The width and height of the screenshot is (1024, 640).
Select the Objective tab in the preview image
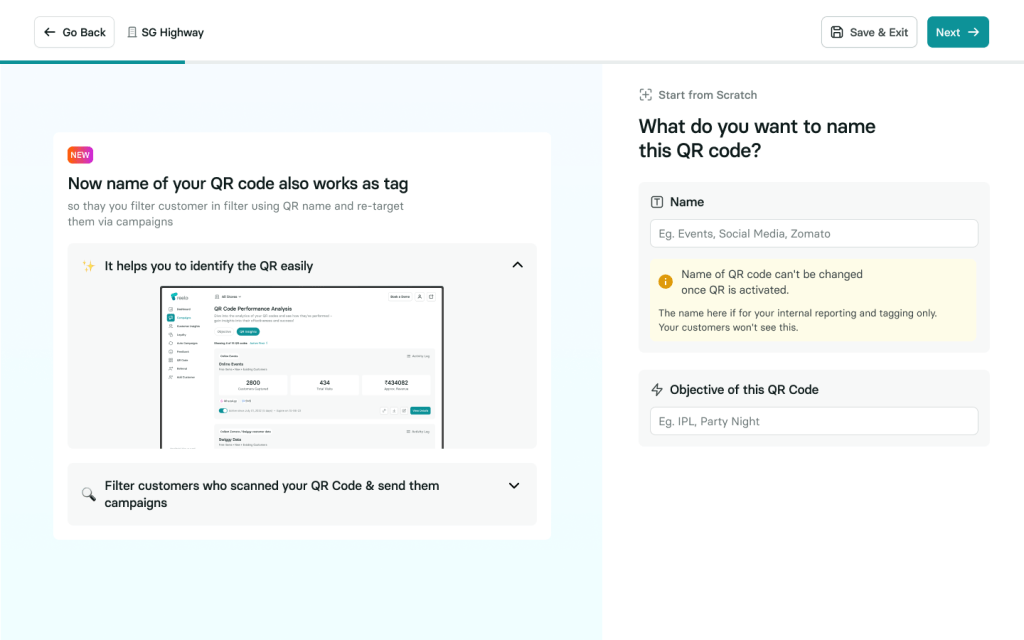click(x=224, y=331)
